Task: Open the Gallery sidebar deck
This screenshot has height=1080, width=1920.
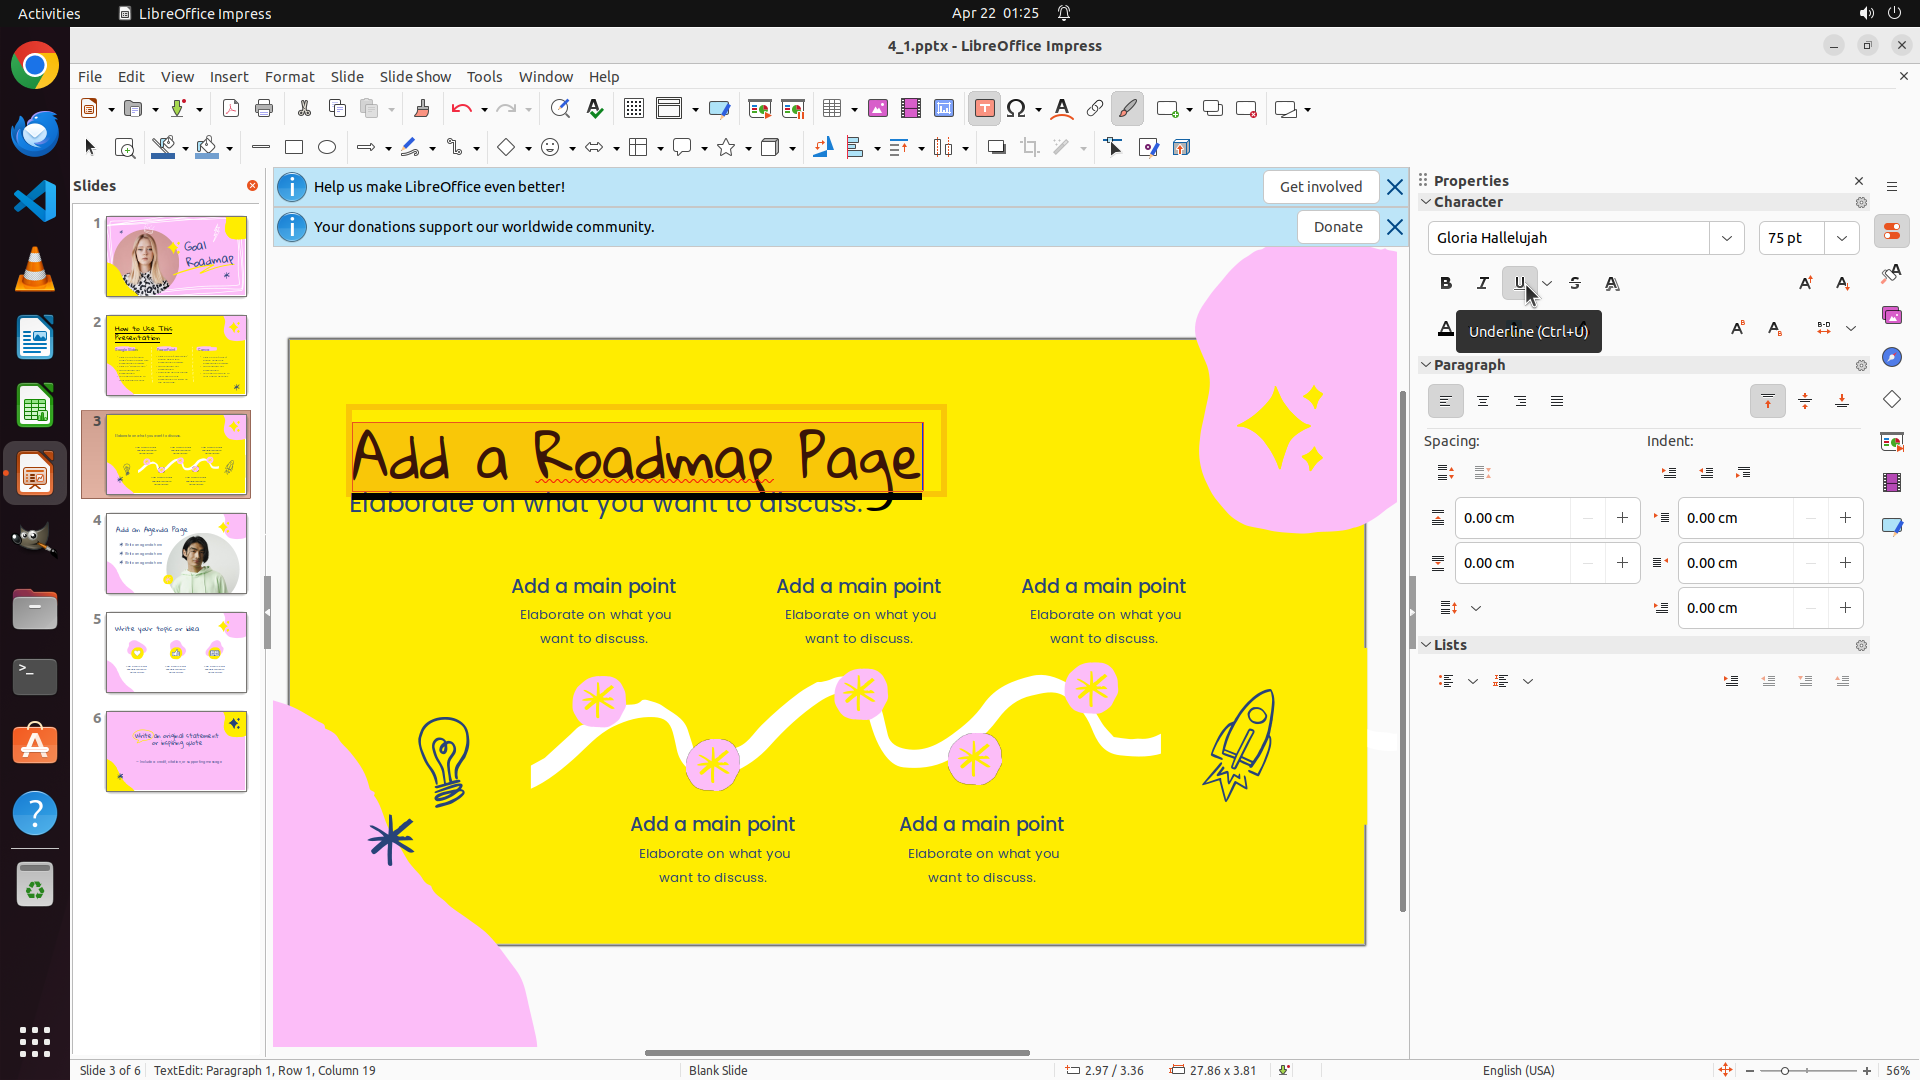Action: (x=1892, y=315)
